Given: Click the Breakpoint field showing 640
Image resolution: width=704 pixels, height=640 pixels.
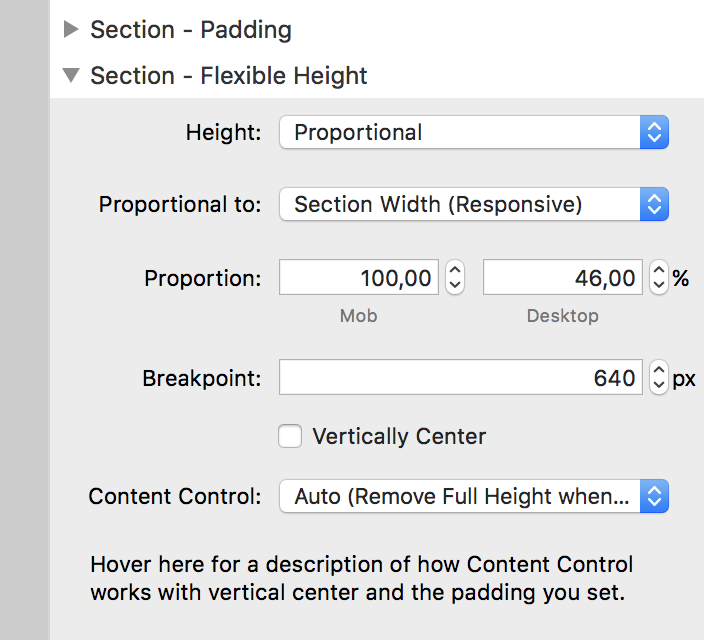Looking at the screenshot, I should 460,378.
